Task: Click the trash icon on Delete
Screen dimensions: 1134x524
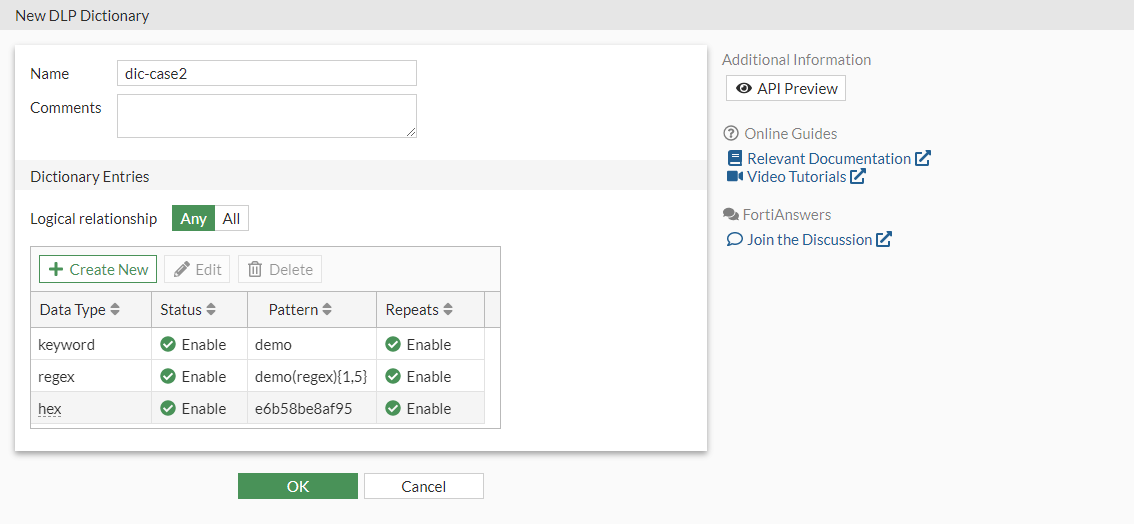Action: [x=255, y=270]
